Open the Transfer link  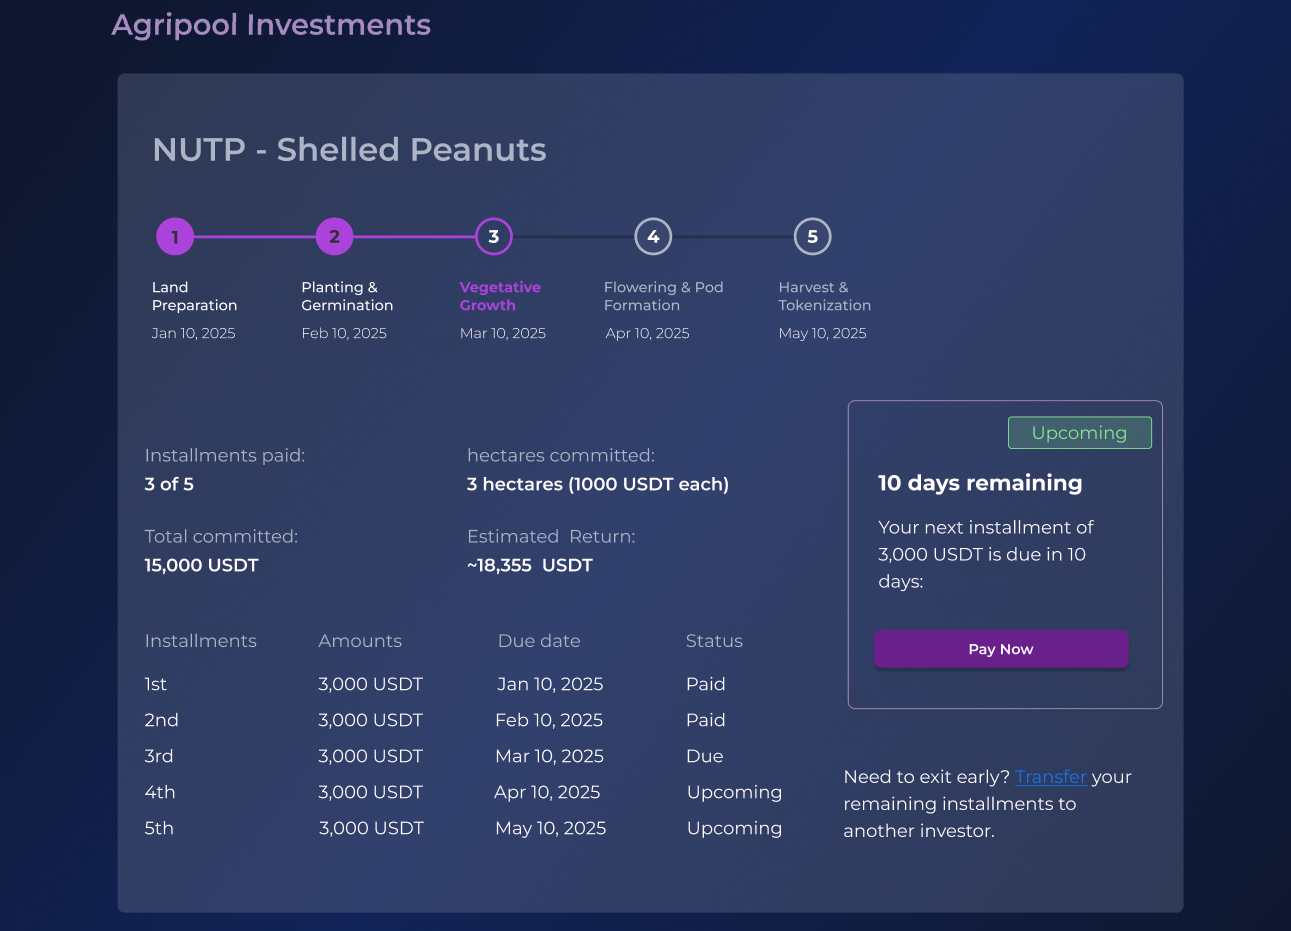point(1050,777)
